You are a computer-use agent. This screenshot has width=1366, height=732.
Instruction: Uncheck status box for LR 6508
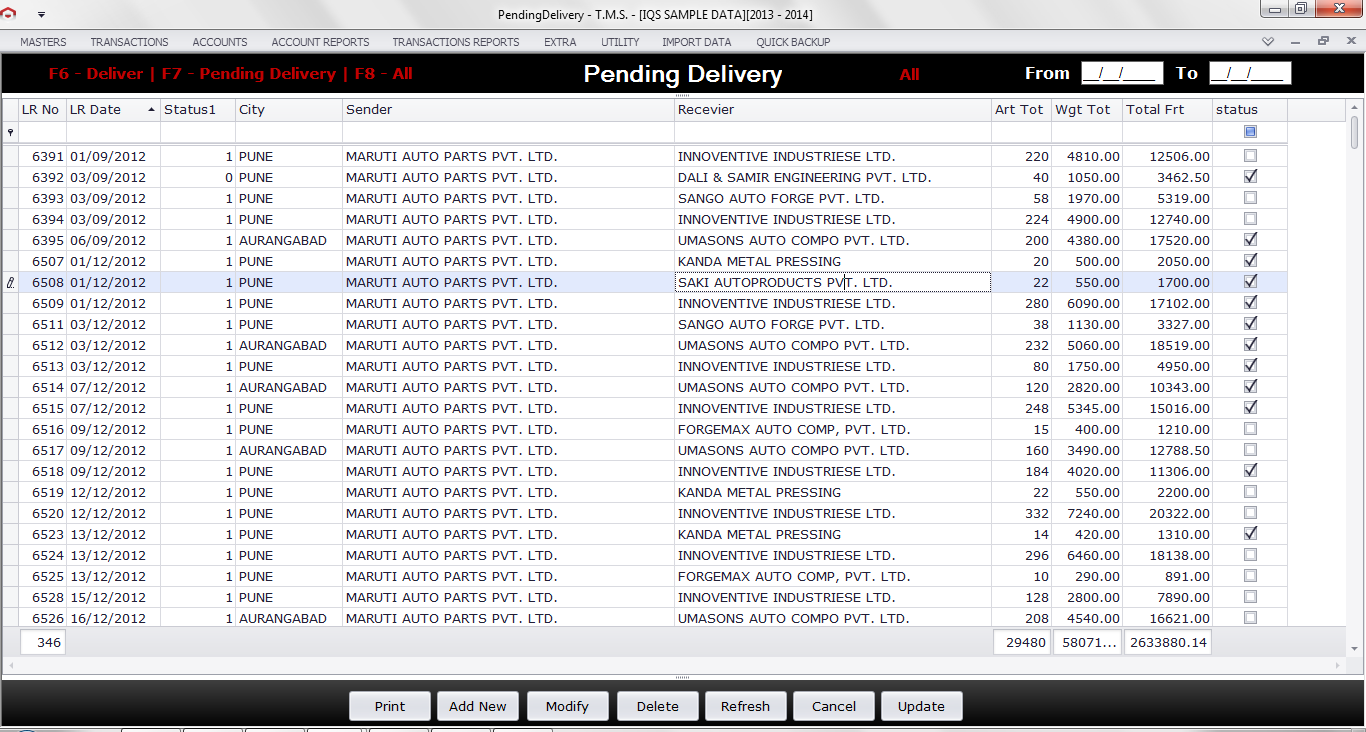[1250, 282]
